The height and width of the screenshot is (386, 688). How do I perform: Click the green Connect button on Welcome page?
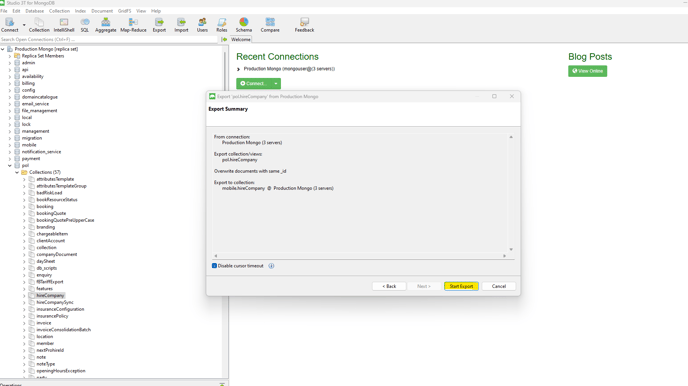tap(254, 83)
